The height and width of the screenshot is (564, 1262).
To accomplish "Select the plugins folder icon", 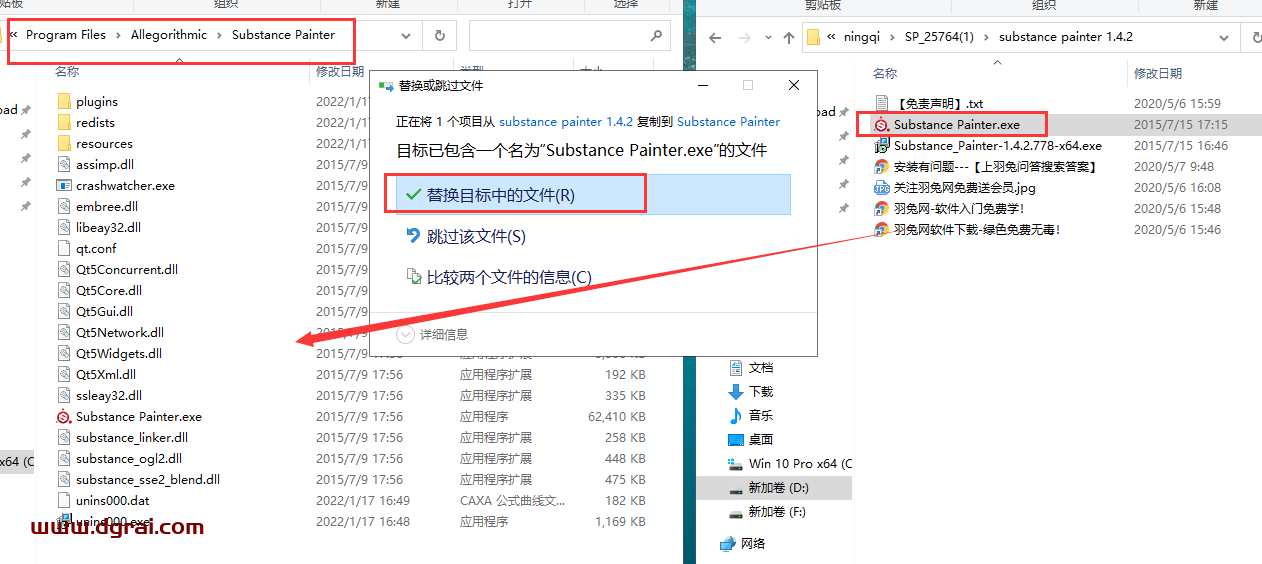I will point(65,101).
